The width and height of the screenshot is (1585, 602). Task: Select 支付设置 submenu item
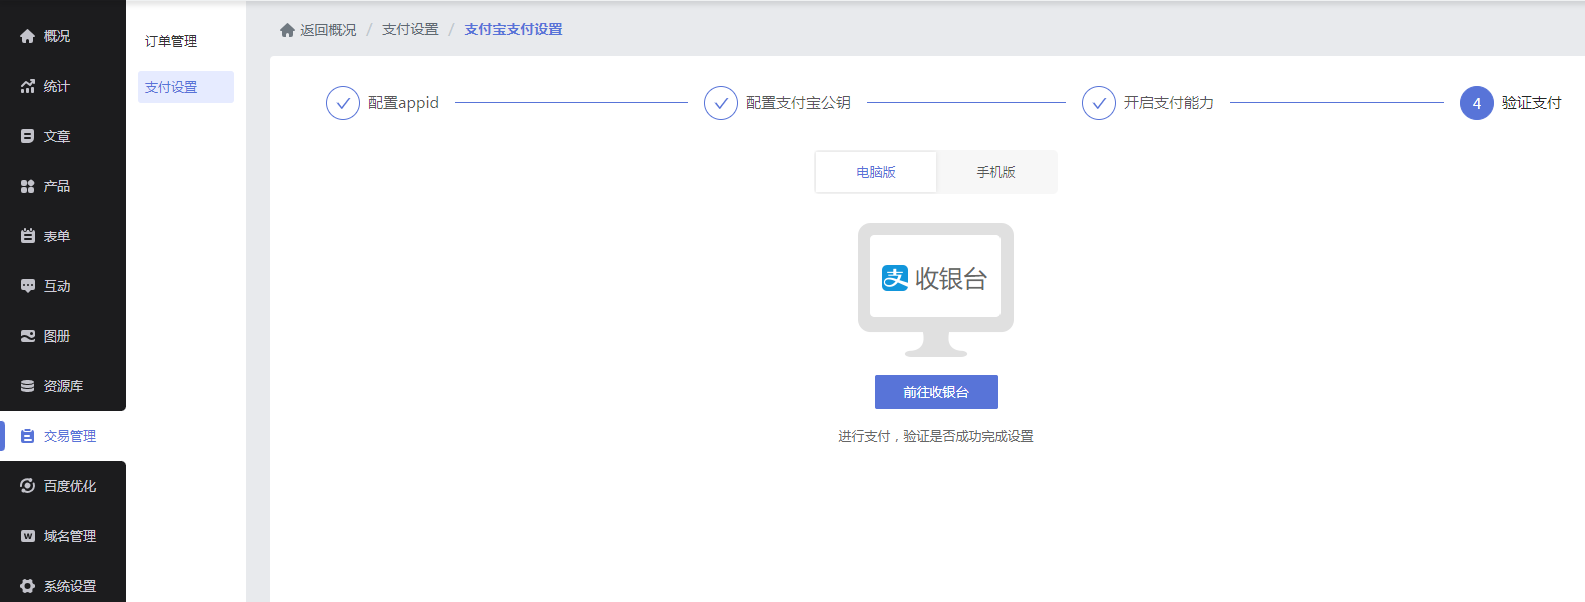tap(186, 87)
